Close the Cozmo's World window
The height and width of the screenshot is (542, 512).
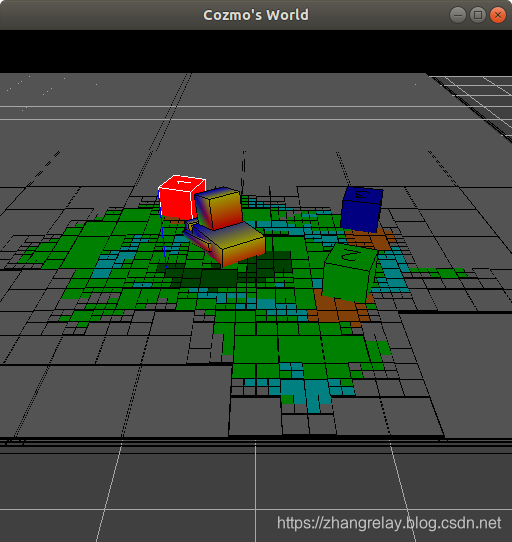click(x=498, y=15)
